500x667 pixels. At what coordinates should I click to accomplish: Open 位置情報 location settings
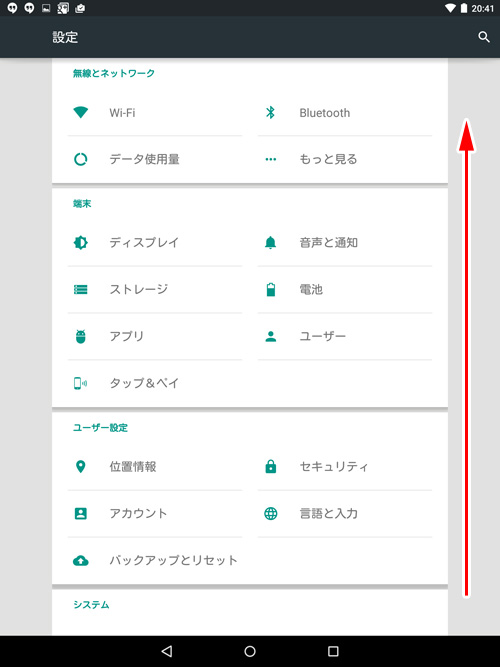(x=155, y=467)
